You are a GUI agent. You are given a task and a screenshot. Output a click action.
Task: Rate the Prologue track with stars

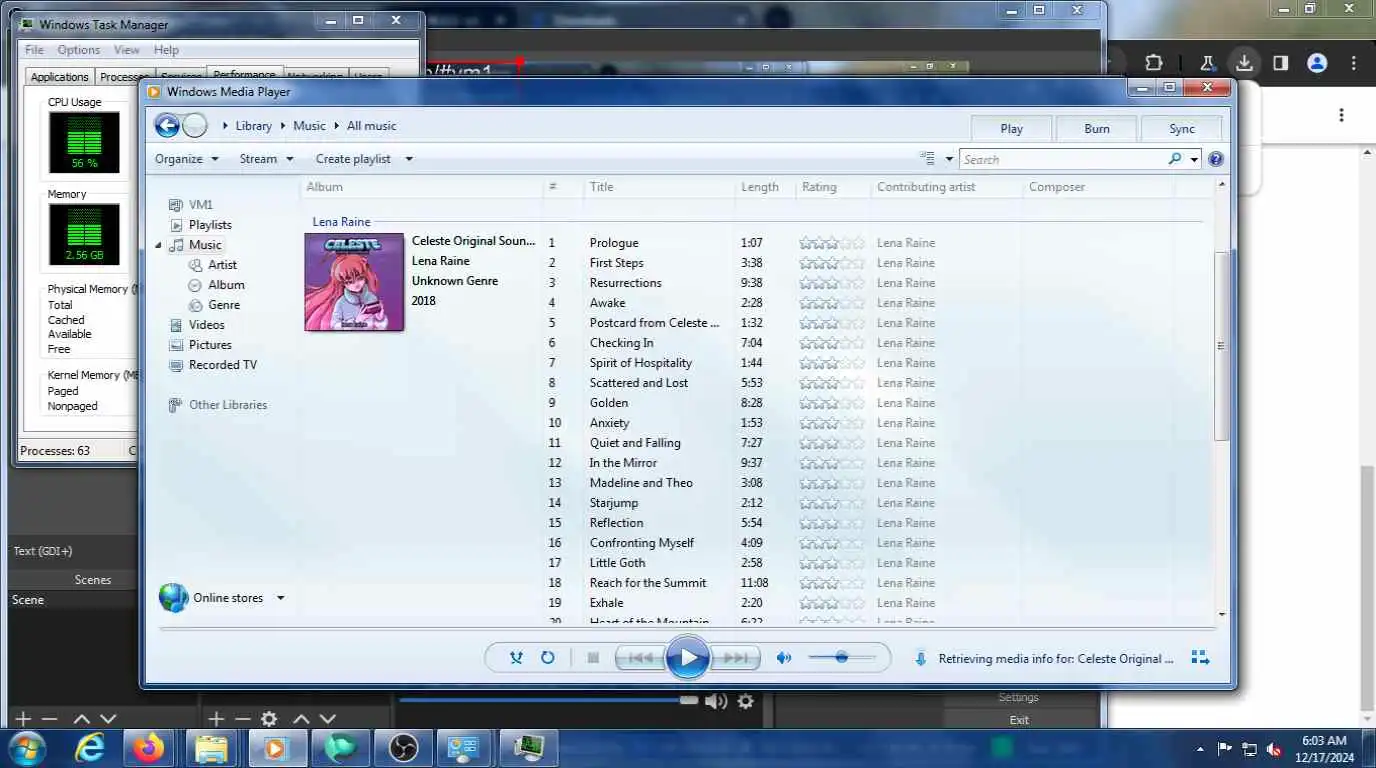coord(832,243)
